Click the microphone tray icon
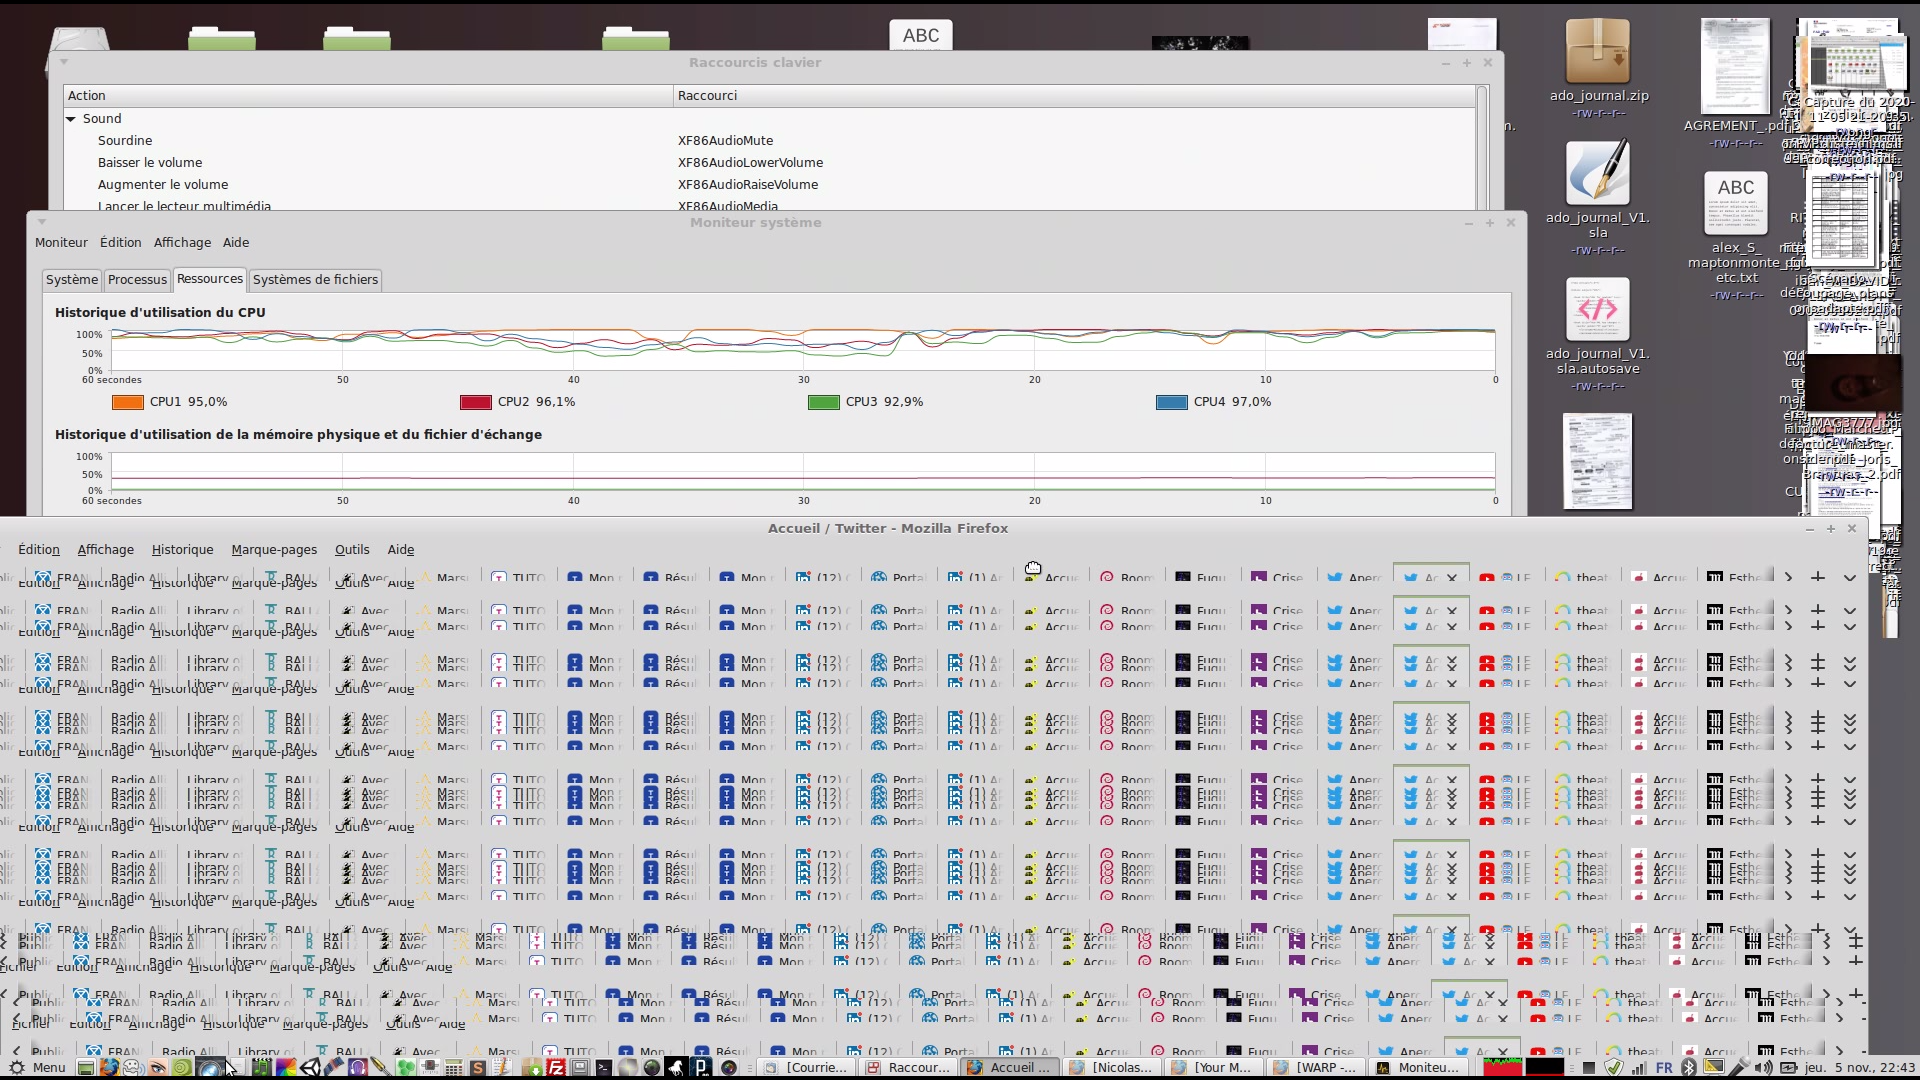Image resolution: width=1920 pixels, height=1080 pixels. coord(1740,1067)
